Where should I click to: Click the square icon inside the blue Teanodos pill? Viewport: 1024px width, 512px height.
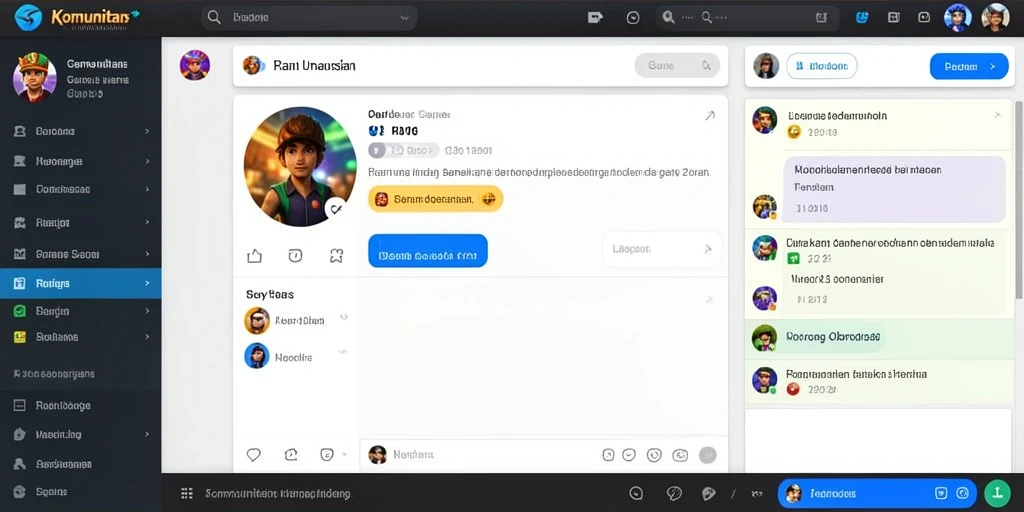coord(941,494)
